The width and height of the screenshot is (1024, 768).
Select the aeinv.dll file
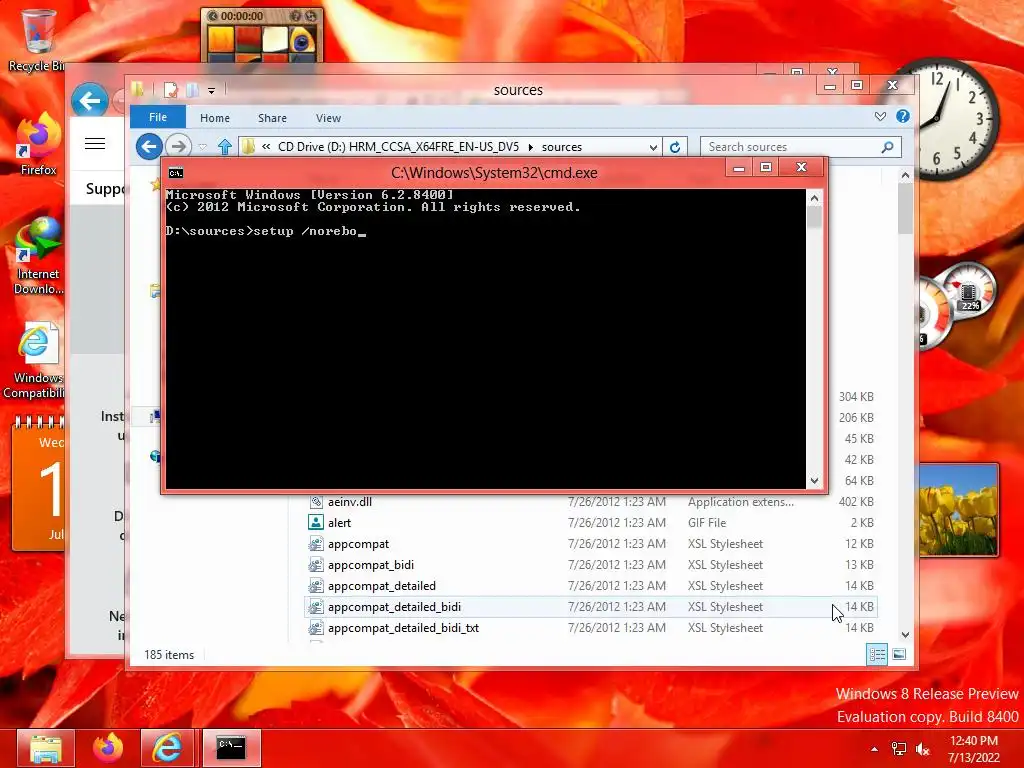591,502
